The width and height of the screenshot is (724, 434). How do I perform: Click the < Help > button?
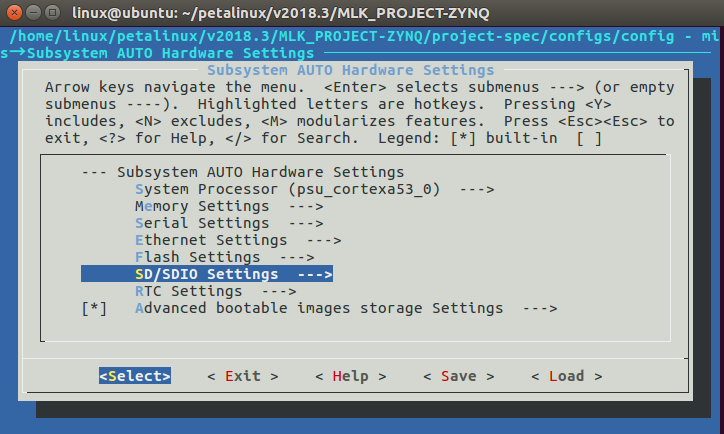(x=351, y=376)
